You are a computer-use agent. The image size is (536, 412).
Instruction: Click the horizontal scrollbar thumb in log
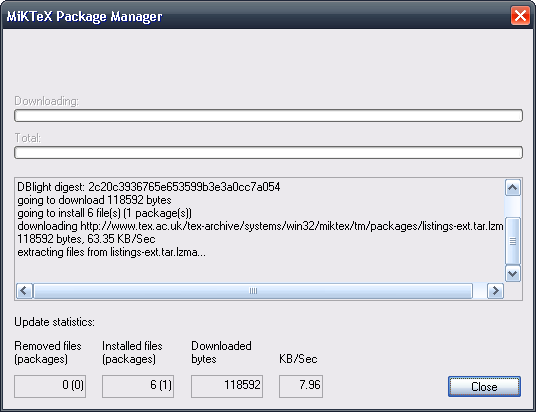tap(253, 291)
